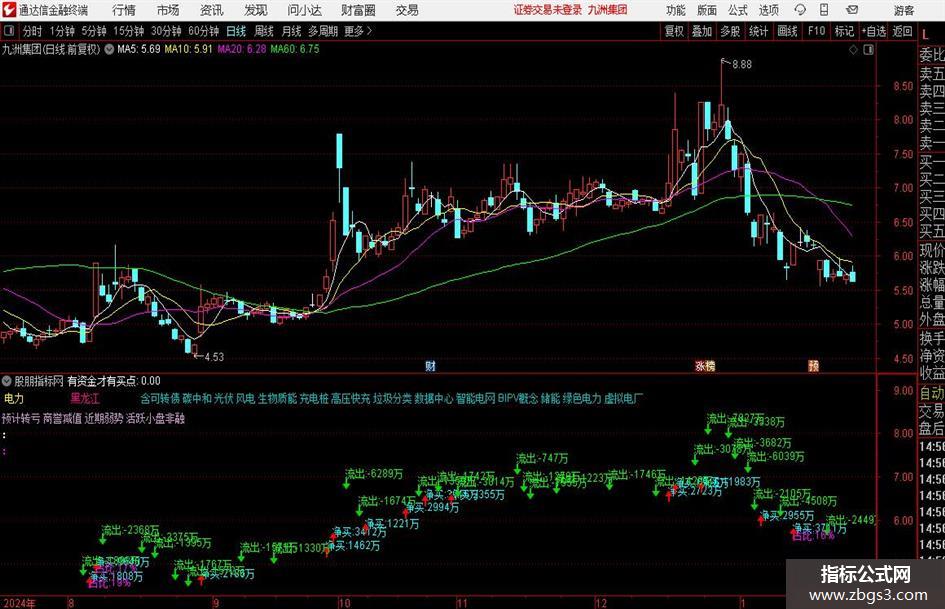Click the 碳中和 concept tag
Viewport: 945px width, 609px height.
pyautogui.click(x=196, y=399)
